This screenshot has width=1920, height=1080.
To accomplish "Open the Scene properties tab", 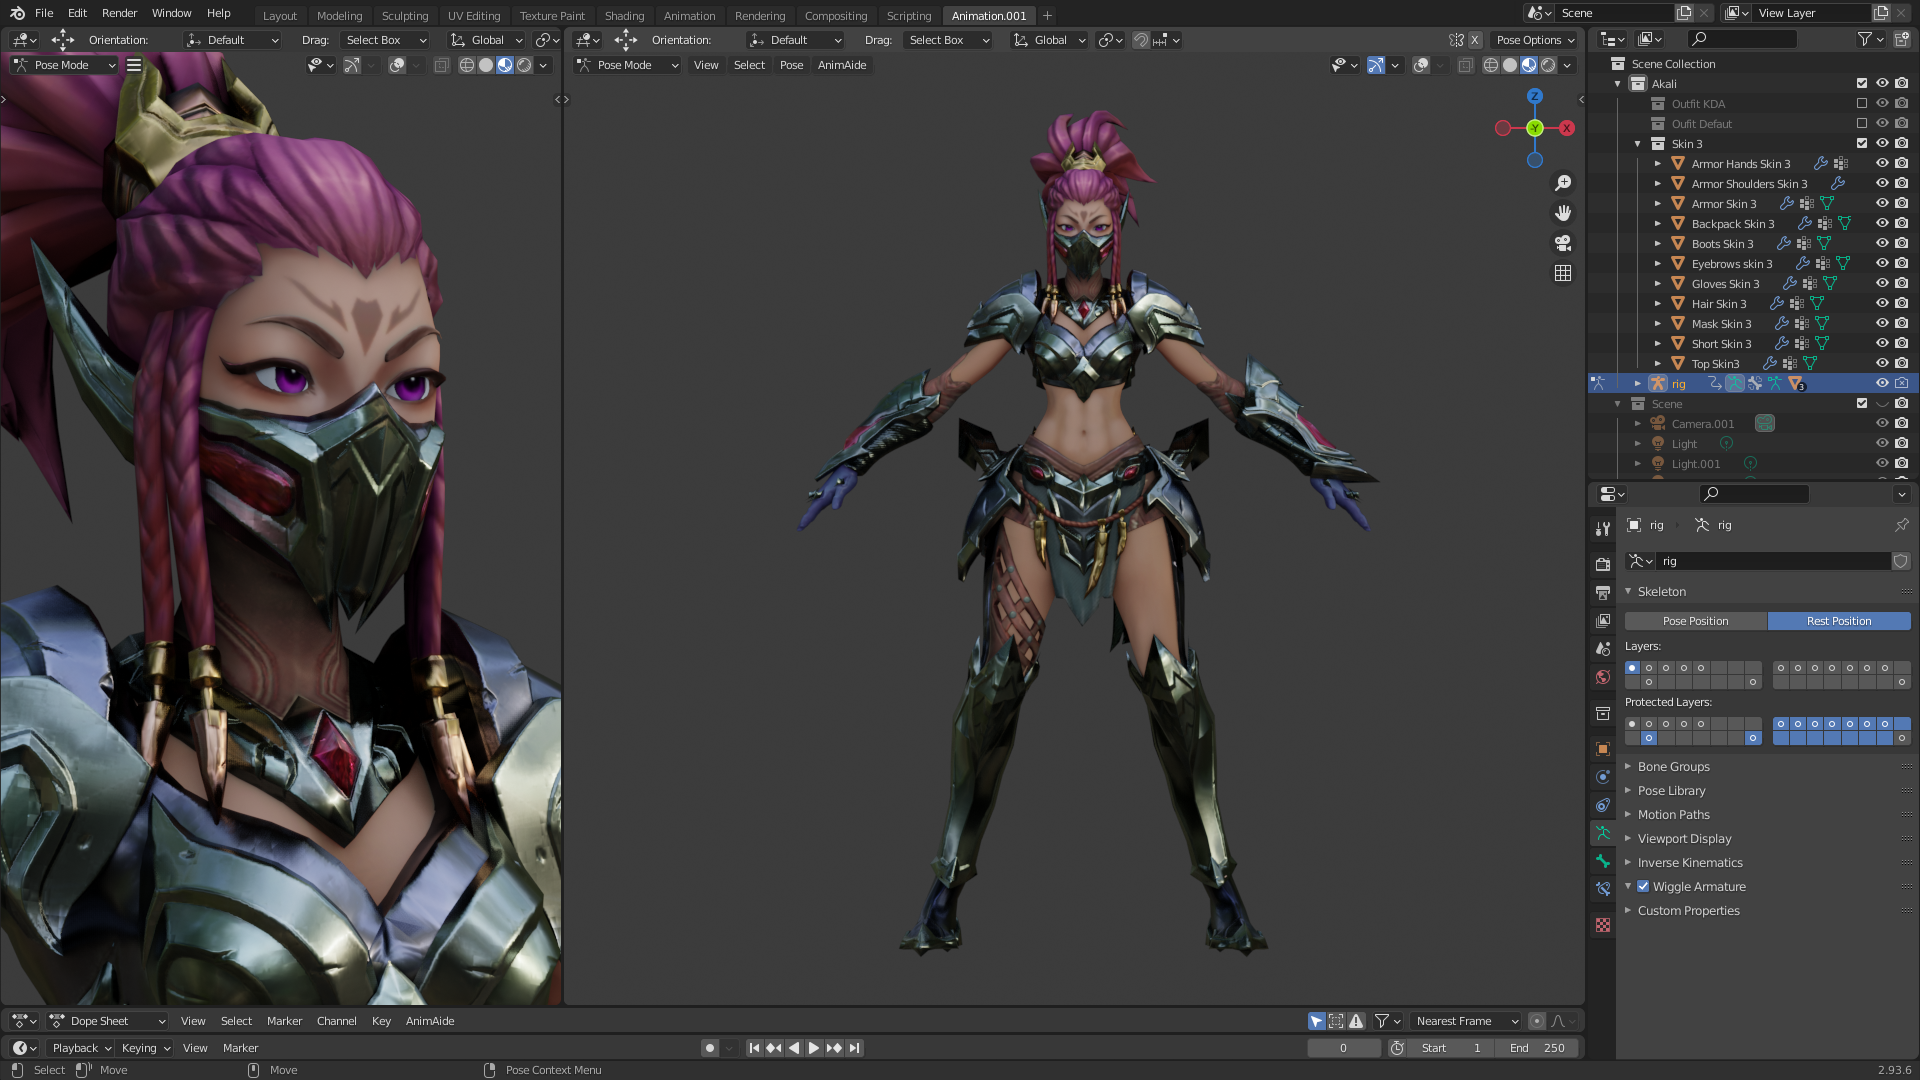I will pyautogui.click(x=1603, y=648).
